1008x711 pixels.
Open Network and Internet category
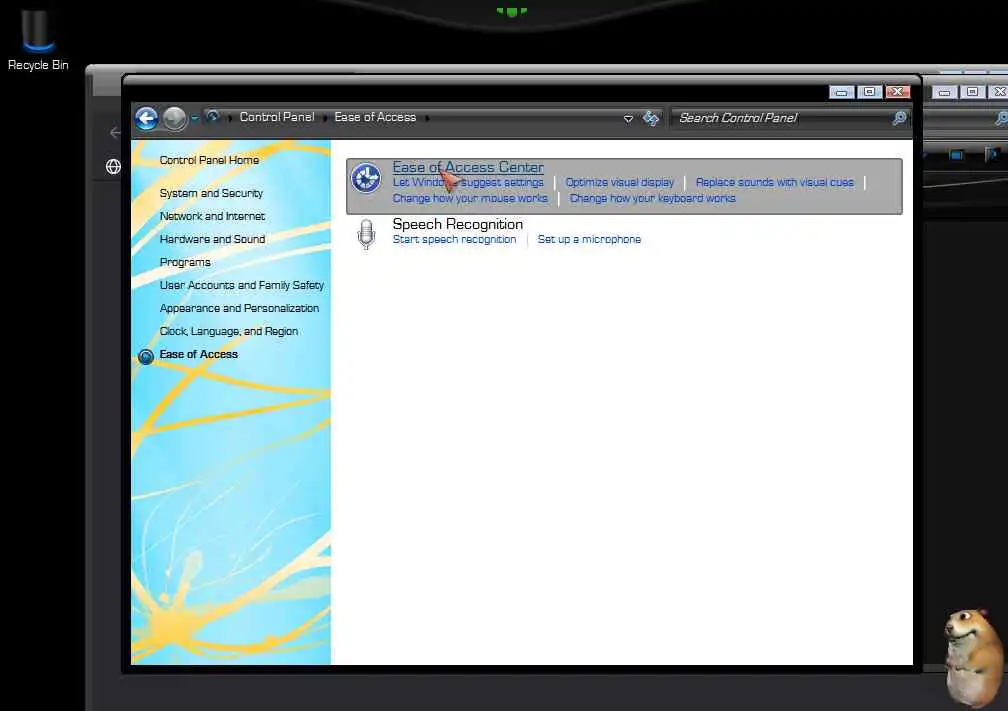(x=212, y=216)
